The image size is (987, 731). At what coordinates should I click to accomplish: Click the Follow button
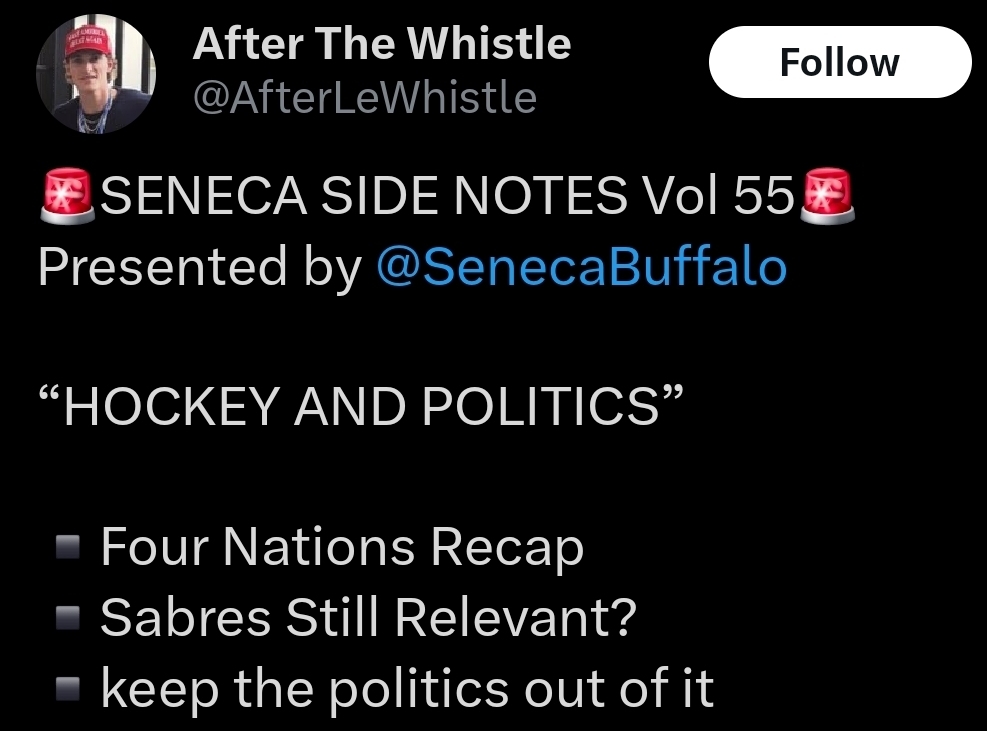click(839, 63)
